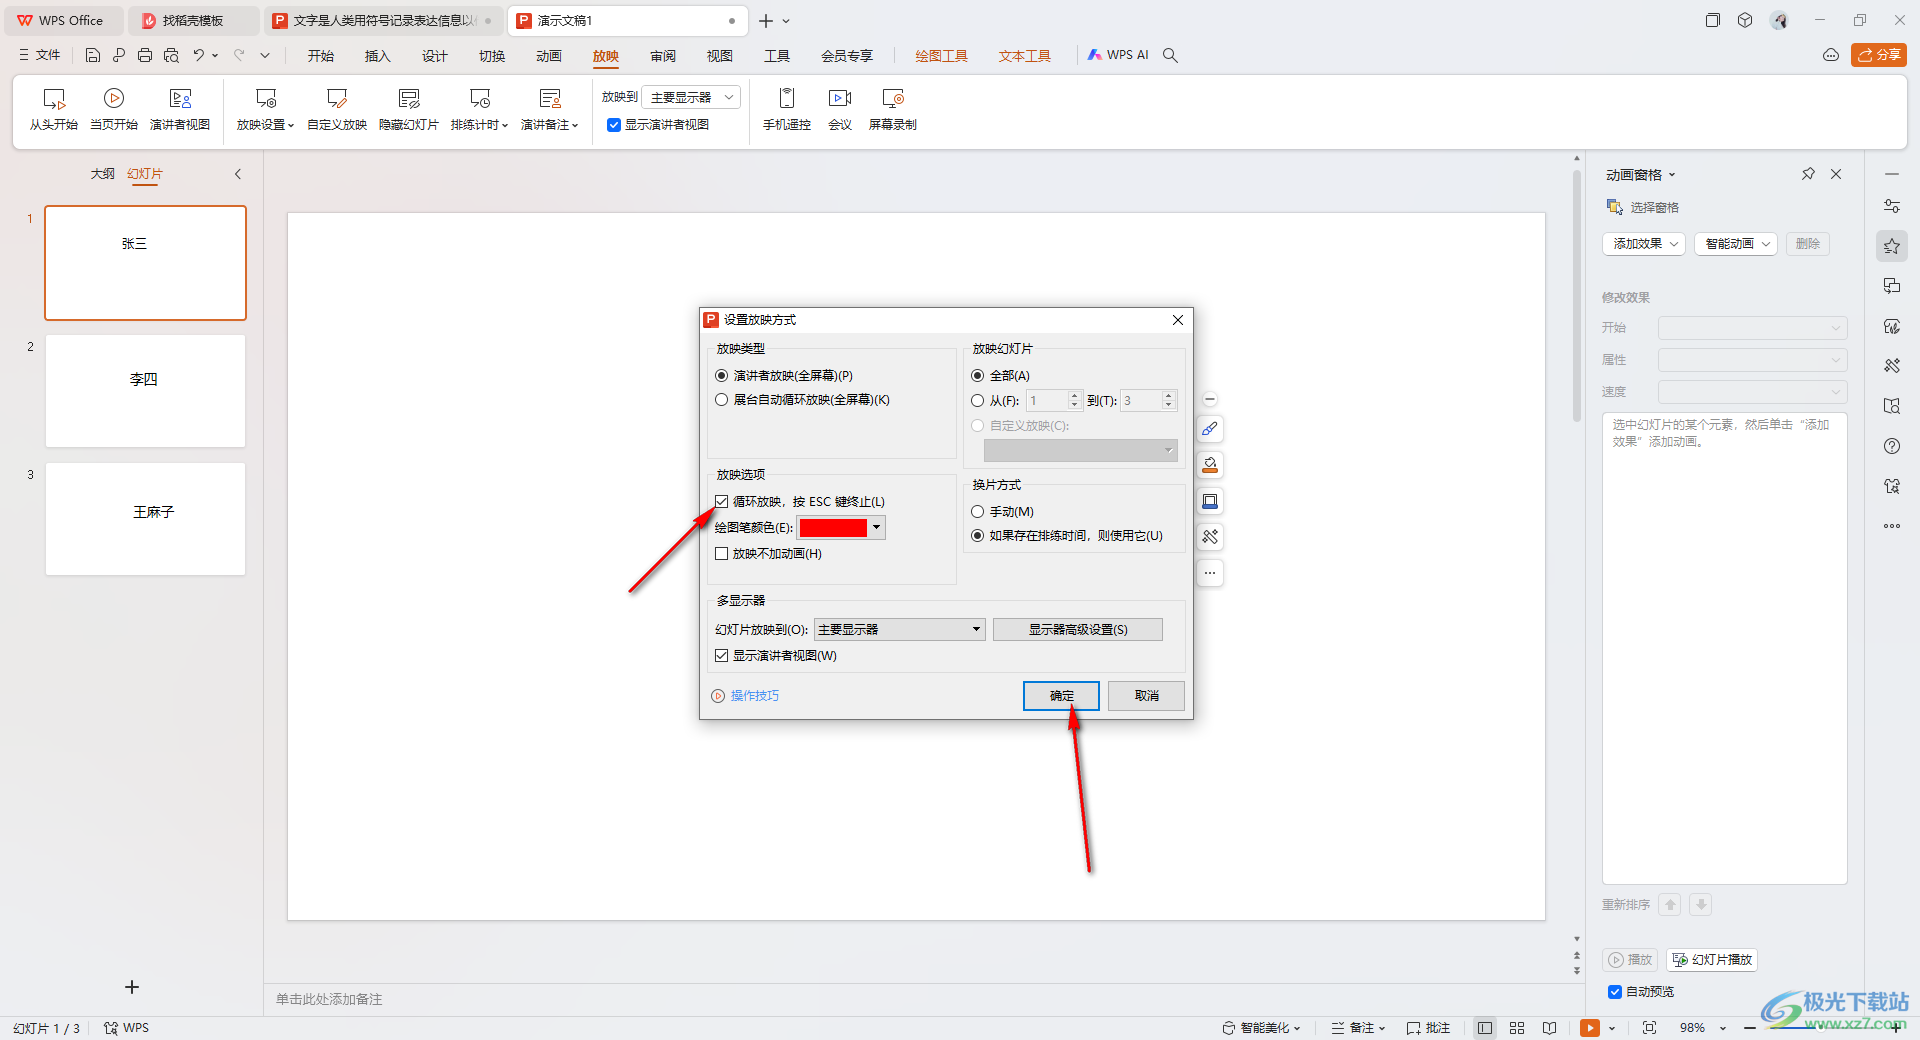Start slideshow from beginning (从头开始)
Screen dimensions: 1920x1040
[54, 109]
